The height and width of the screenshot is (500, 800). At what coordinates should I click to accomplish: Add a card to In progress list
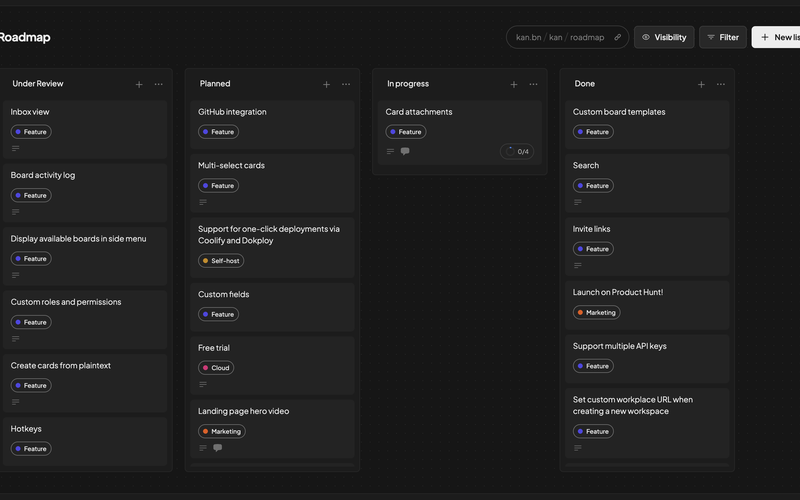514,84
